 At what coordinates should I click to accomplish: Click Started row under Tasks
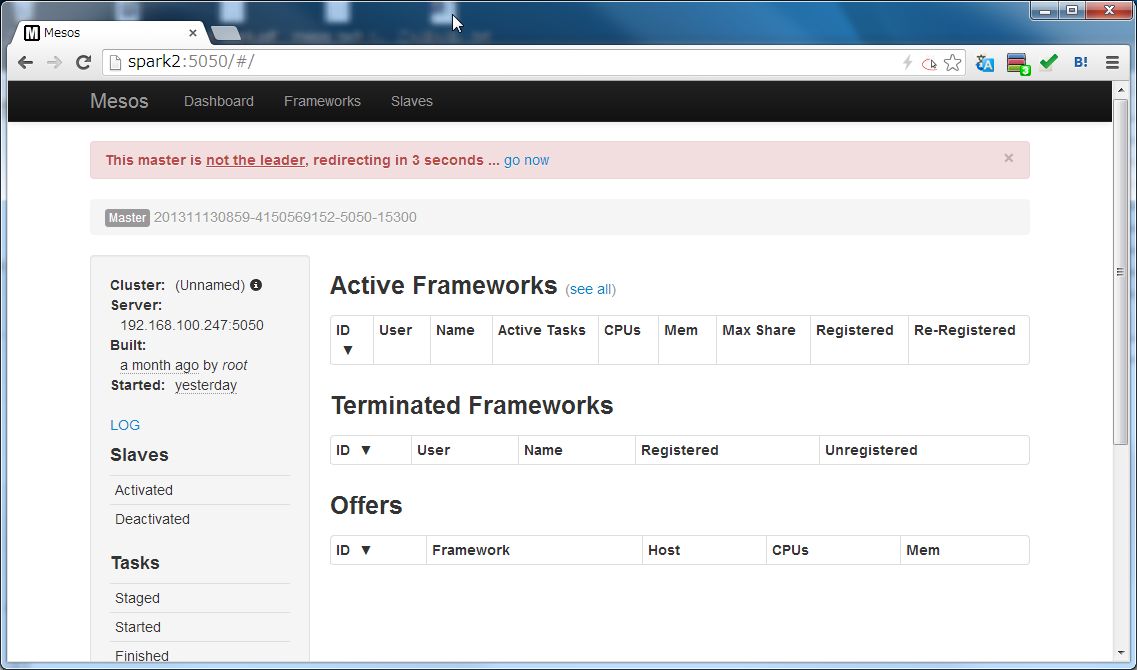coord(199,627)
